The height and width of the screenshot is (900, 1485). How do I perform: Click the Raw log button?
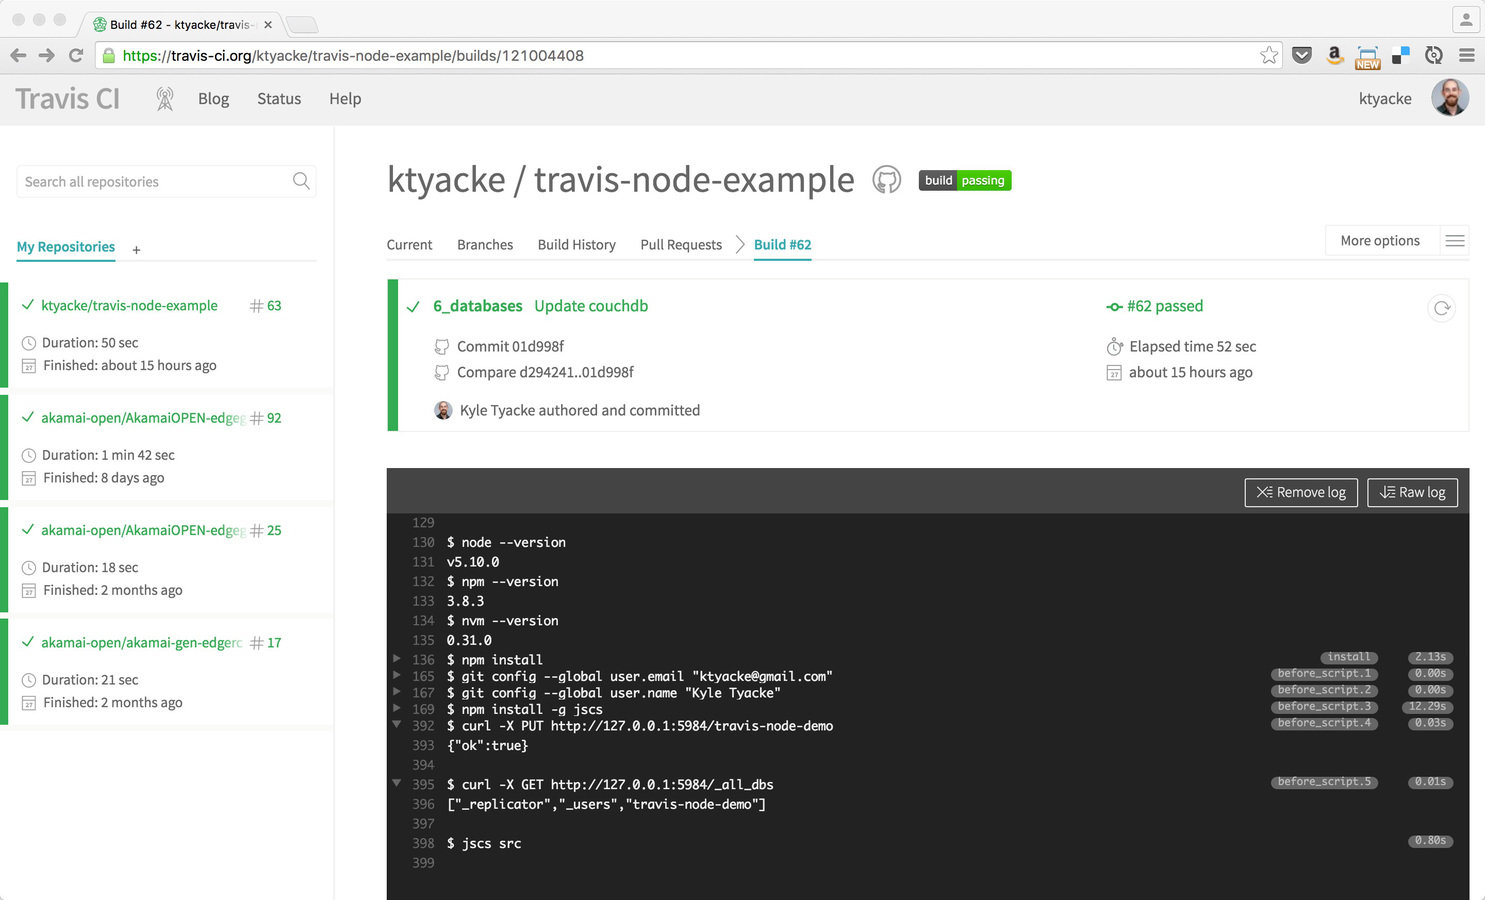coord(1412,492)
